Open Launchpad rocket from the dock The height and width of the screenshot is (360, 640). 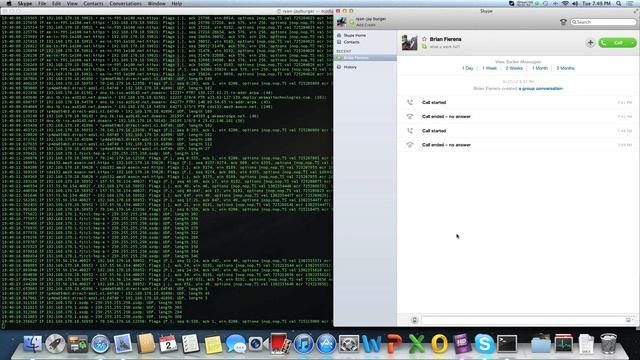(55, 344)
